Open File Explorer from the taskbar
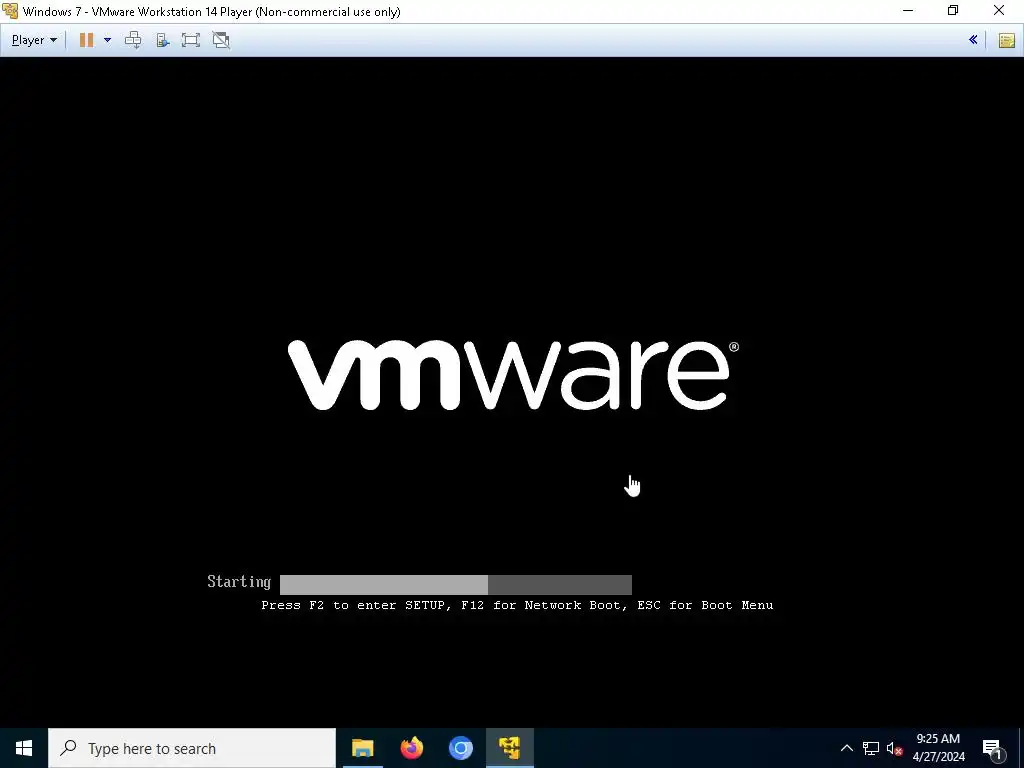Viewport: 1024px width, 768px height. click(362, 748)
